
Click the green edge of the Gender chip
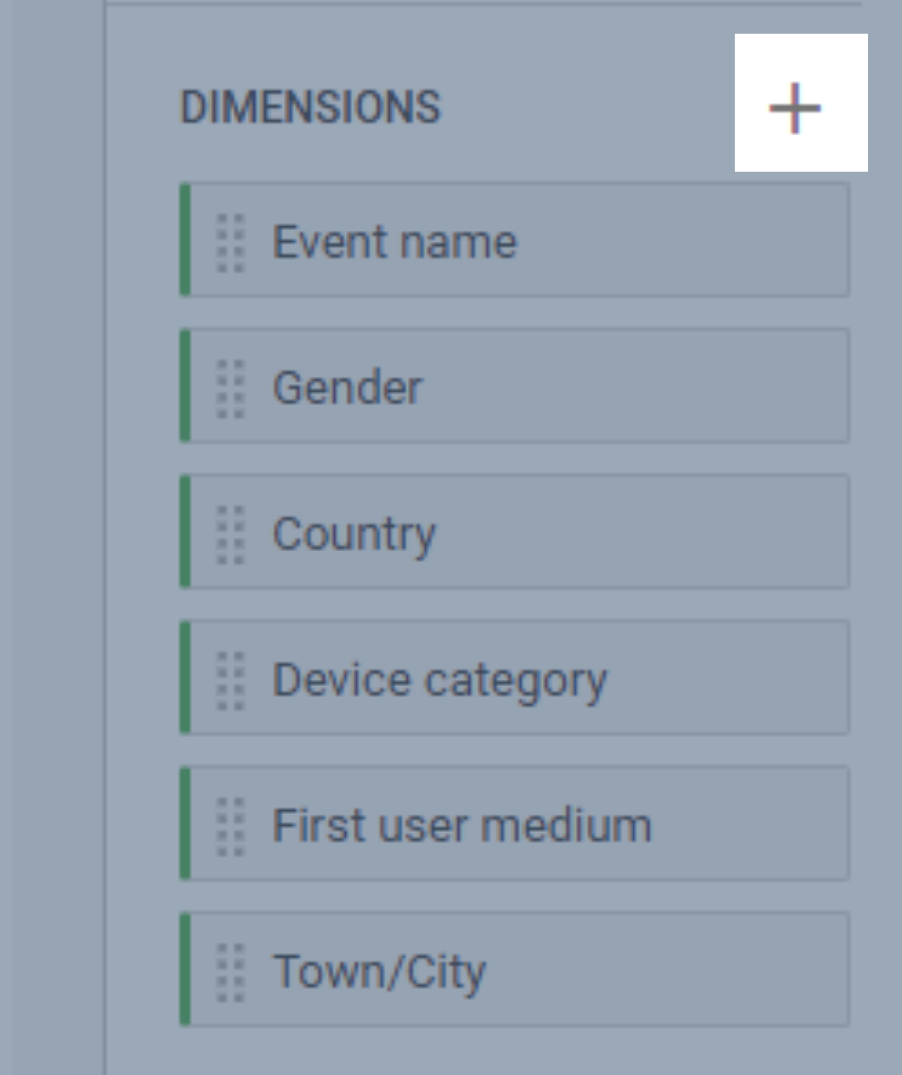pos(185,386)
